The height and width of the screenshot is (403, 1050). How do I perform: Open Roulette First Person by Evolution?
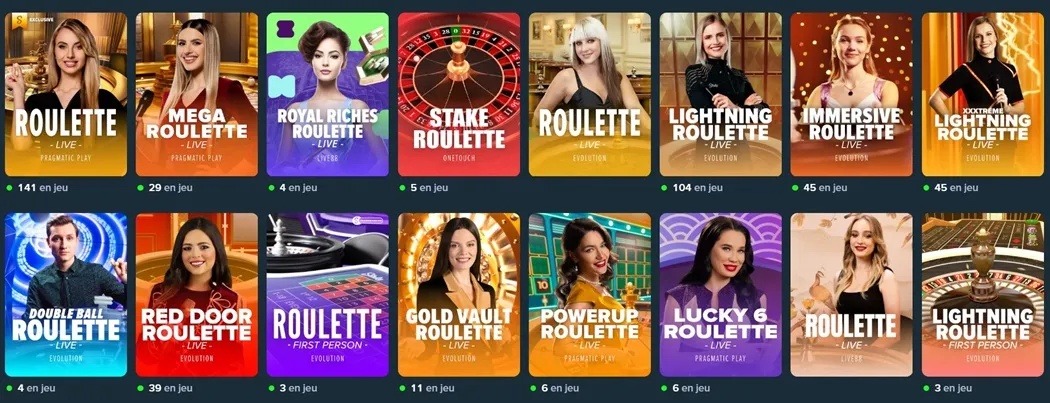coord(327,295)
